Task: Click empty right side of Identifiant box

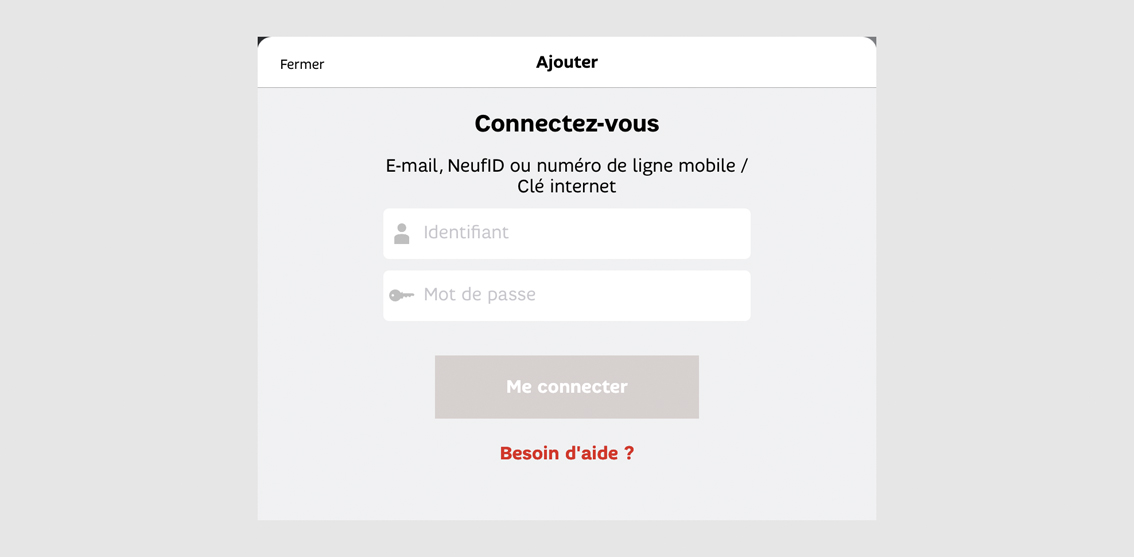Action: 651,234
